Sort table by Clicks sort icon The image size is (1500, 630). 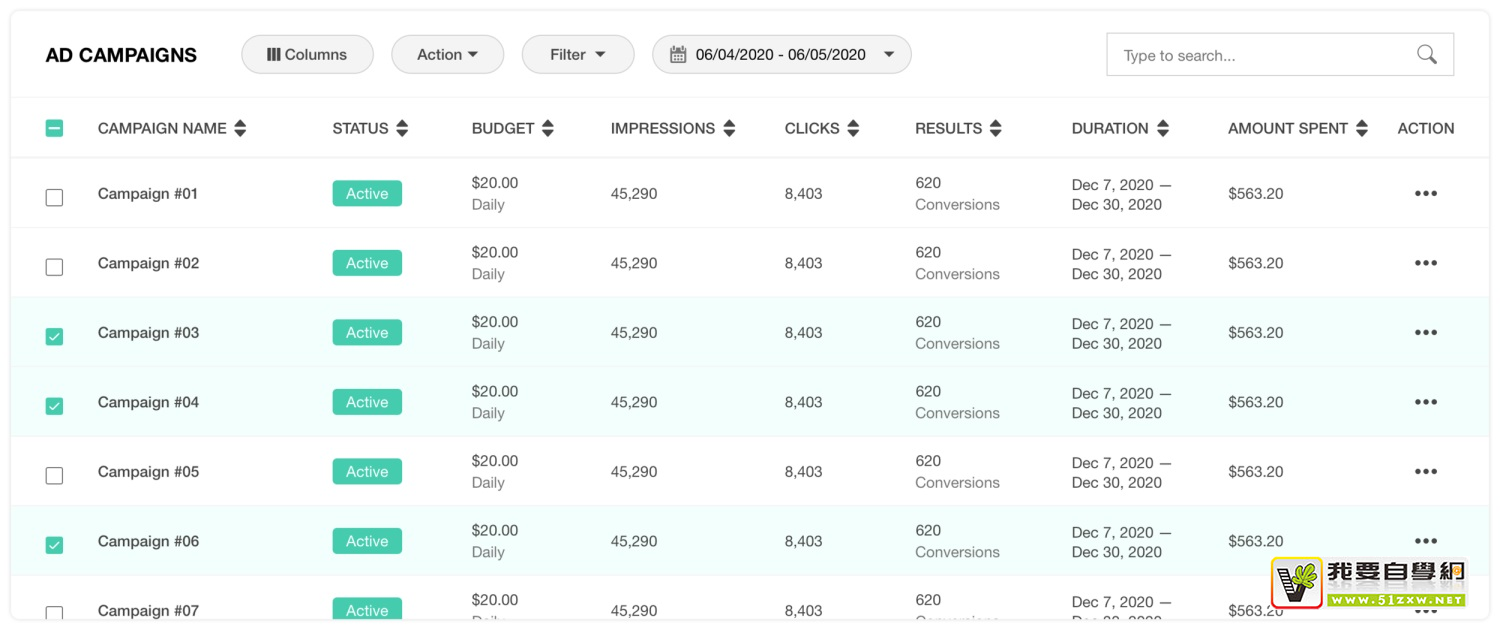pyautogui.click(x=853, y=128)
